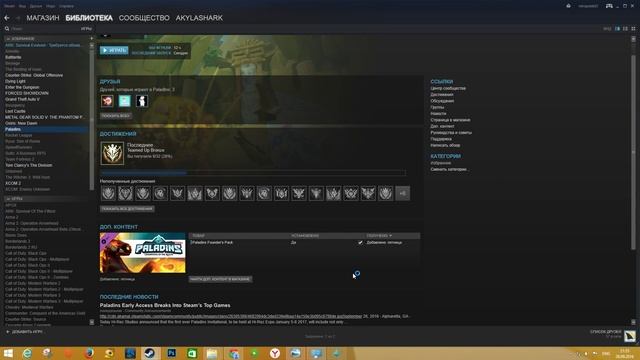
Task: Click the Написать обзор link
Action: [445, 145]
